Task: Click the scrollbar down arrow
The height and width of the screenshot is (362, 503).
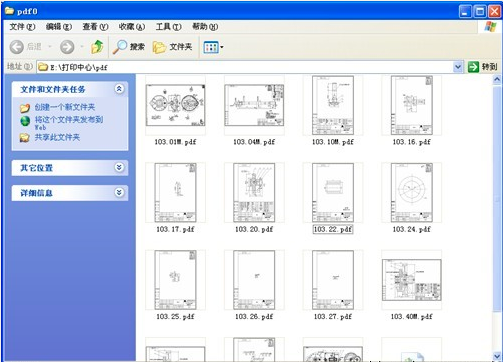Action: point(497,357)
